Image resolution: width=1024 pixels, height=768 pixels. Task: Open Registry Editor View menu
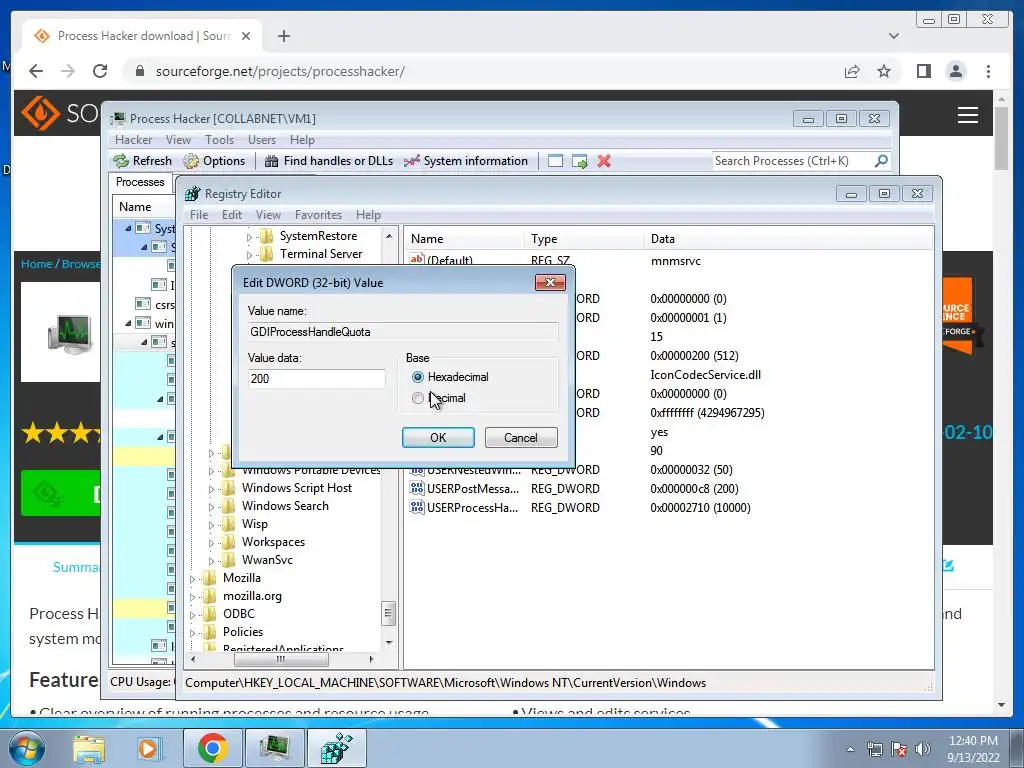[268, 215]
